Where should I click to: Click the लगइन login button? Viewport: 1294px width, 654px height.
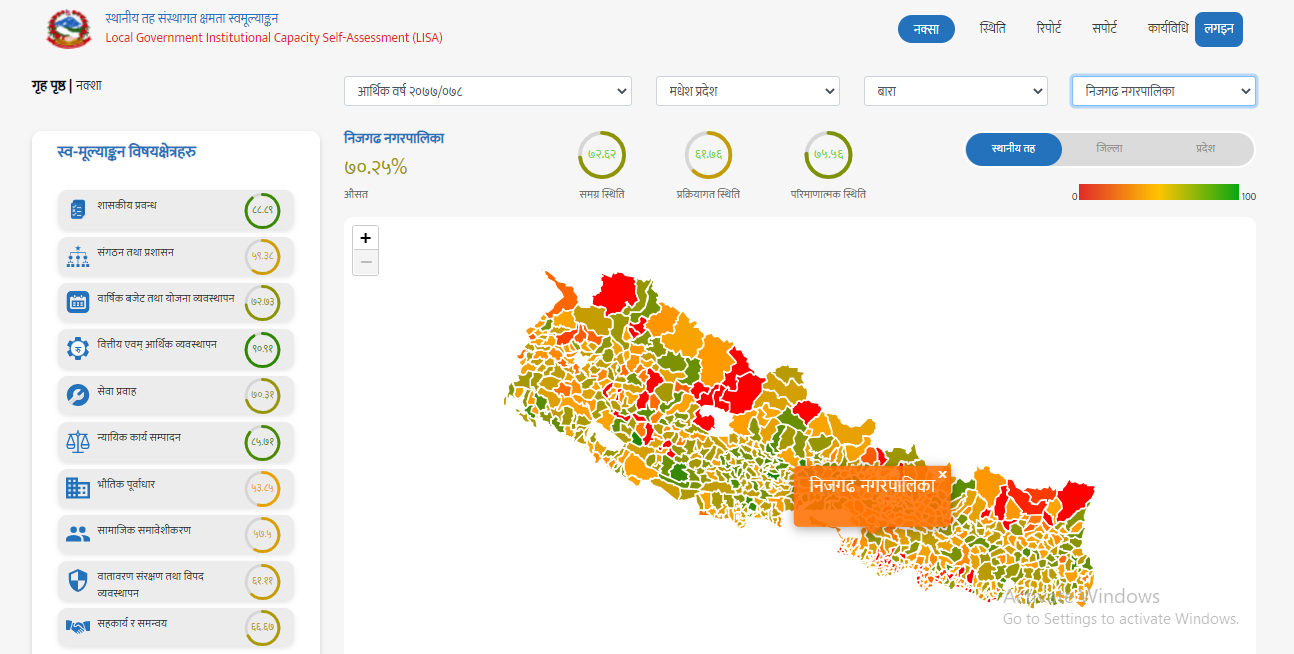pos(1219,29)
